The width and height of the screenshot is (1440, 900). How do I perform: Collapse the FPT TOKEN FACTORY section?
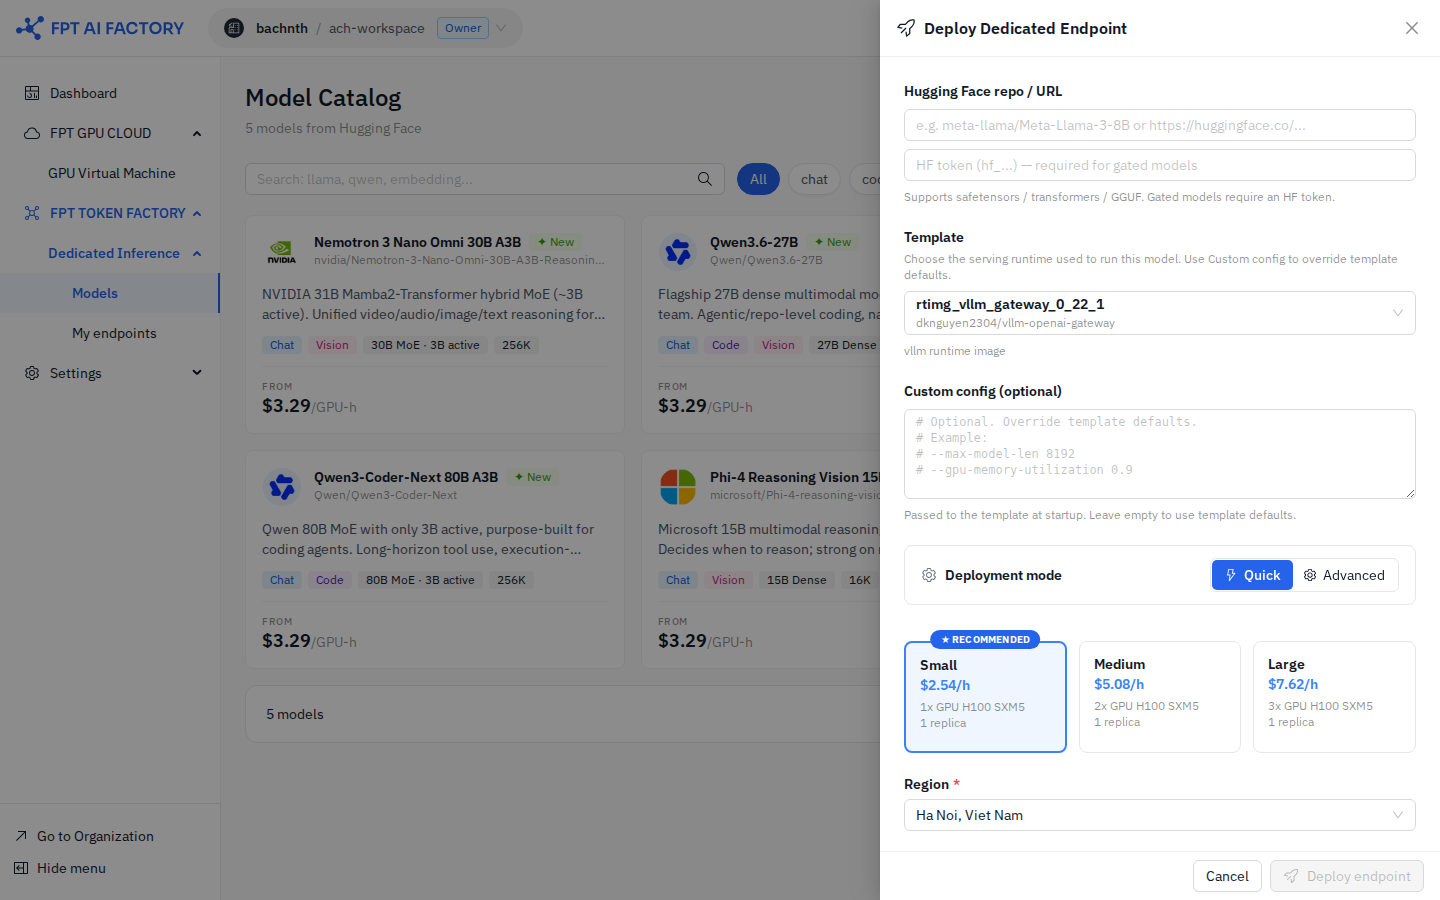pos(197,213)
